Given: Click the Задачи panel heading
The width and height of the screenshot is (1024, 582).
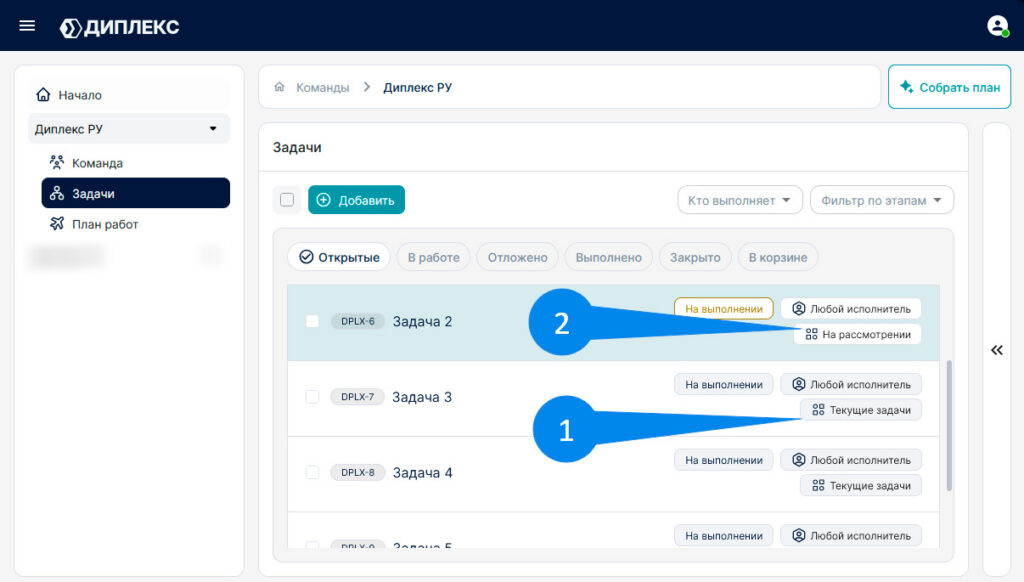Looking at the screenshot, I should (297, 148).
